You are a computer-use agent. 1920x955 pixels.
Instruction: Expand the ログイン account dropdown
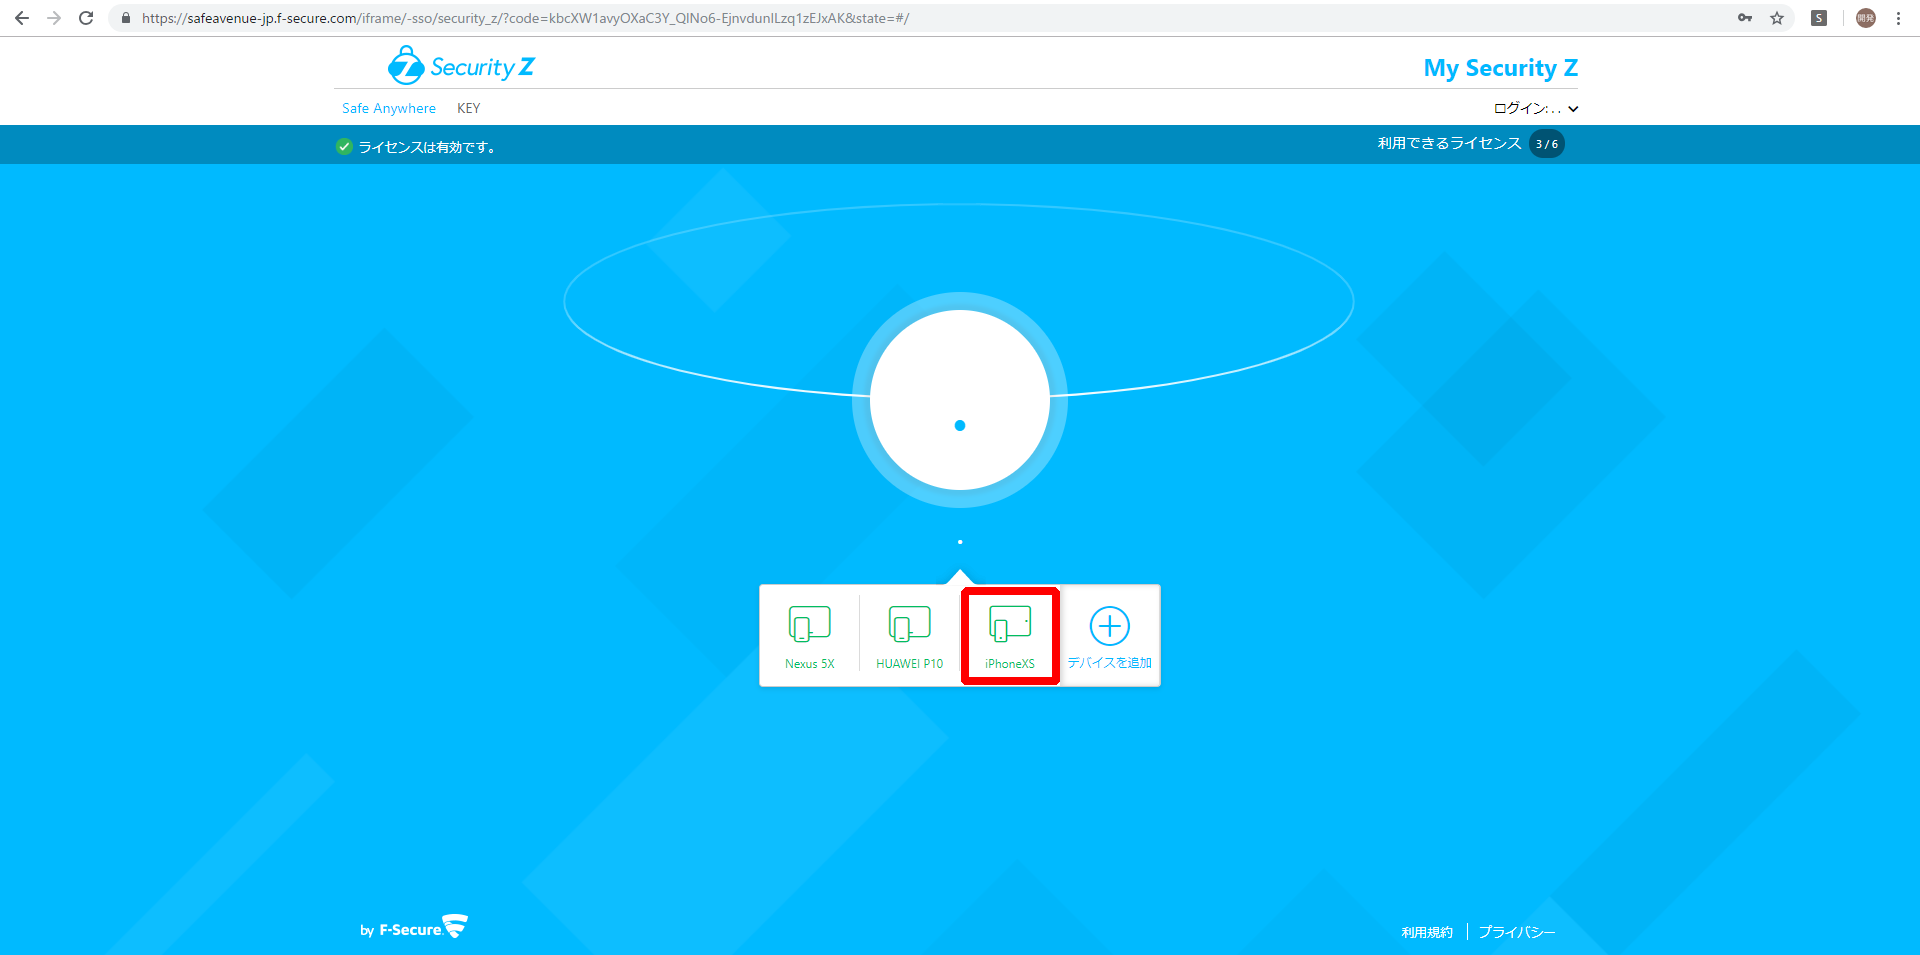[1535, 108]
